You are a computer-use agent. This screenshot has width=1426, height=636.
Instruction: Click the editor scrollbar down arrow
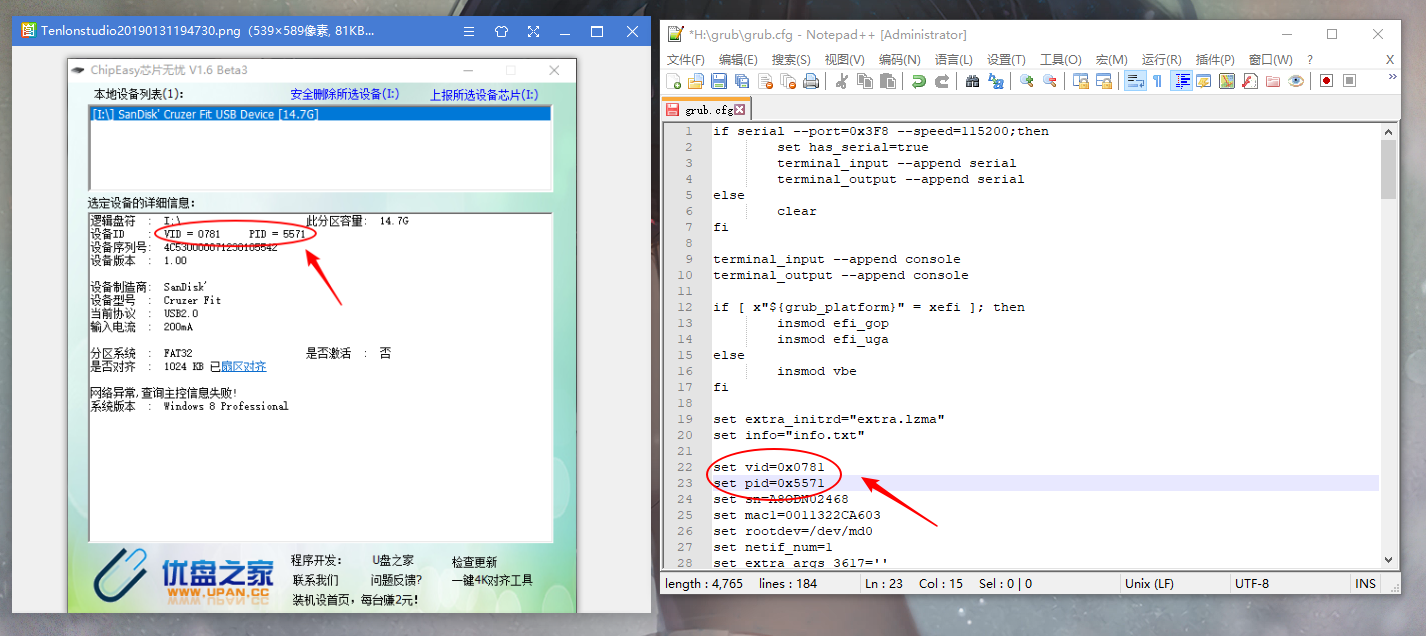[x=1388, y=560]
